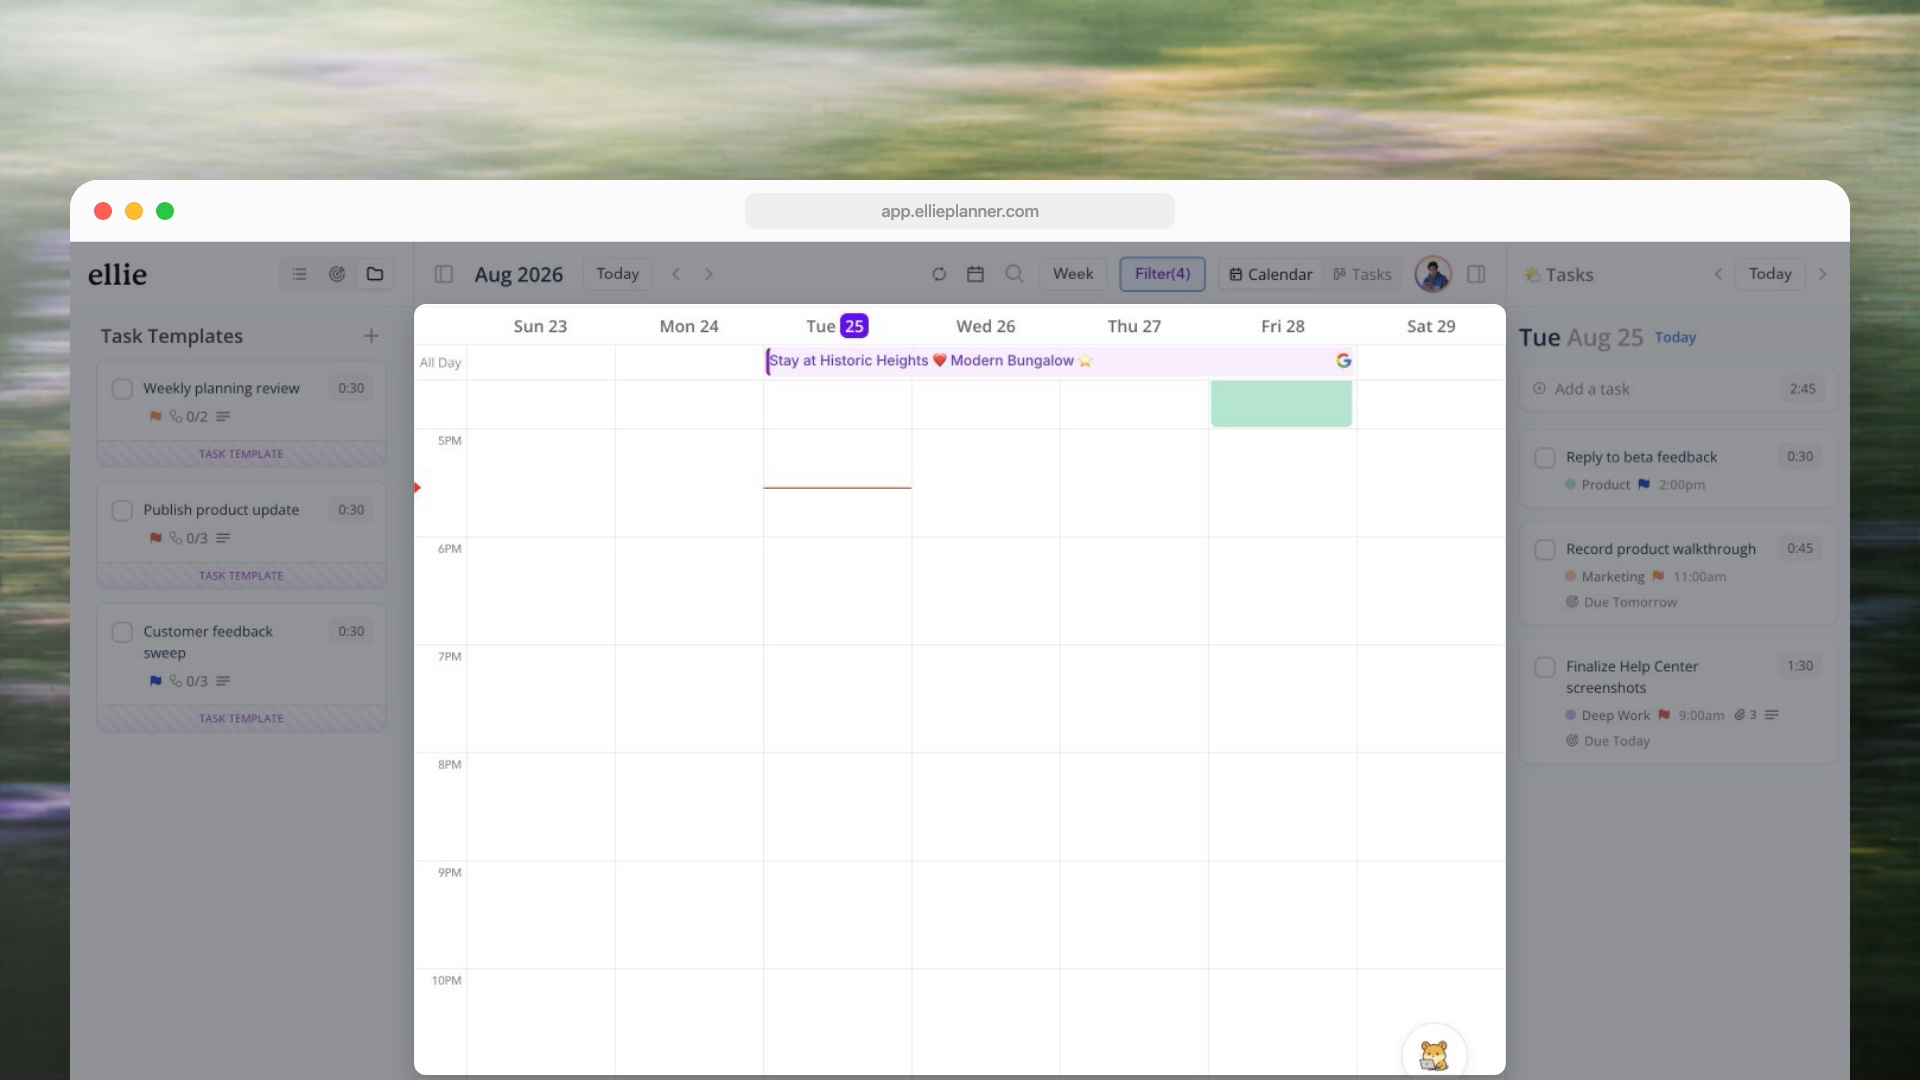This screenshot has width=1920, height=1080.
Task: Open the Week view dropdown
Action: (x=1073, y=274)
